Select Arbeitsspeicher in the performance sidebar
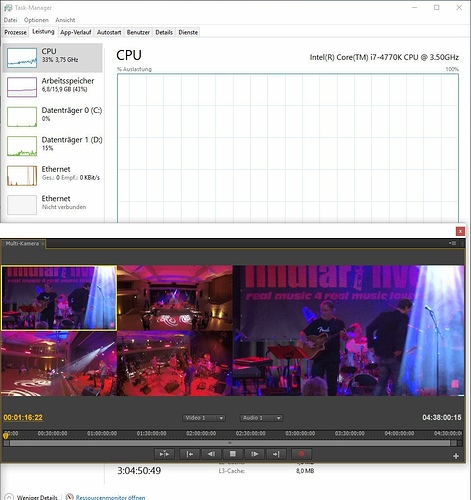This screenshot has height=500, width=471. [53, 87]
